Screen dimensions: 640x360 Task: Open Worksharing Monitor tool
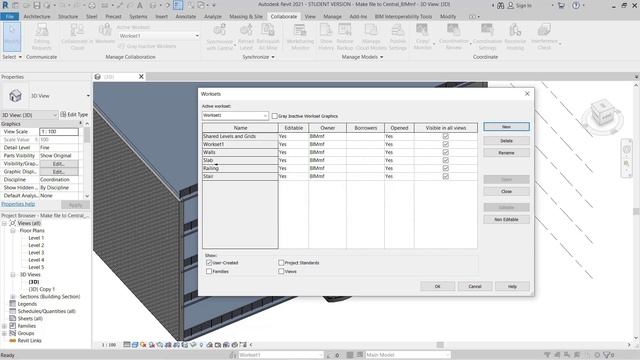[300, 36]
